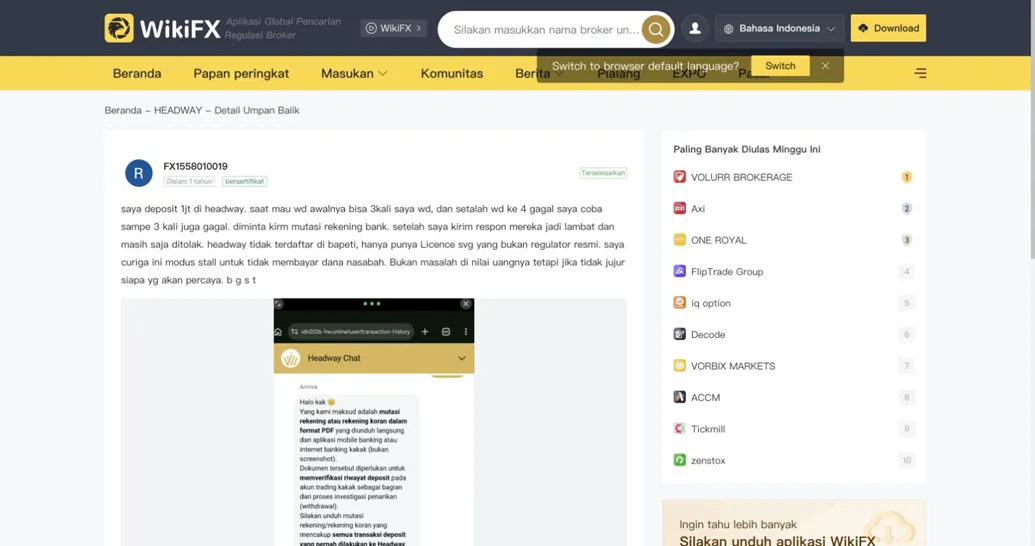Click the iq option broker logo
The height and width of the screenshot is (546, 1035).
point(679,302)
